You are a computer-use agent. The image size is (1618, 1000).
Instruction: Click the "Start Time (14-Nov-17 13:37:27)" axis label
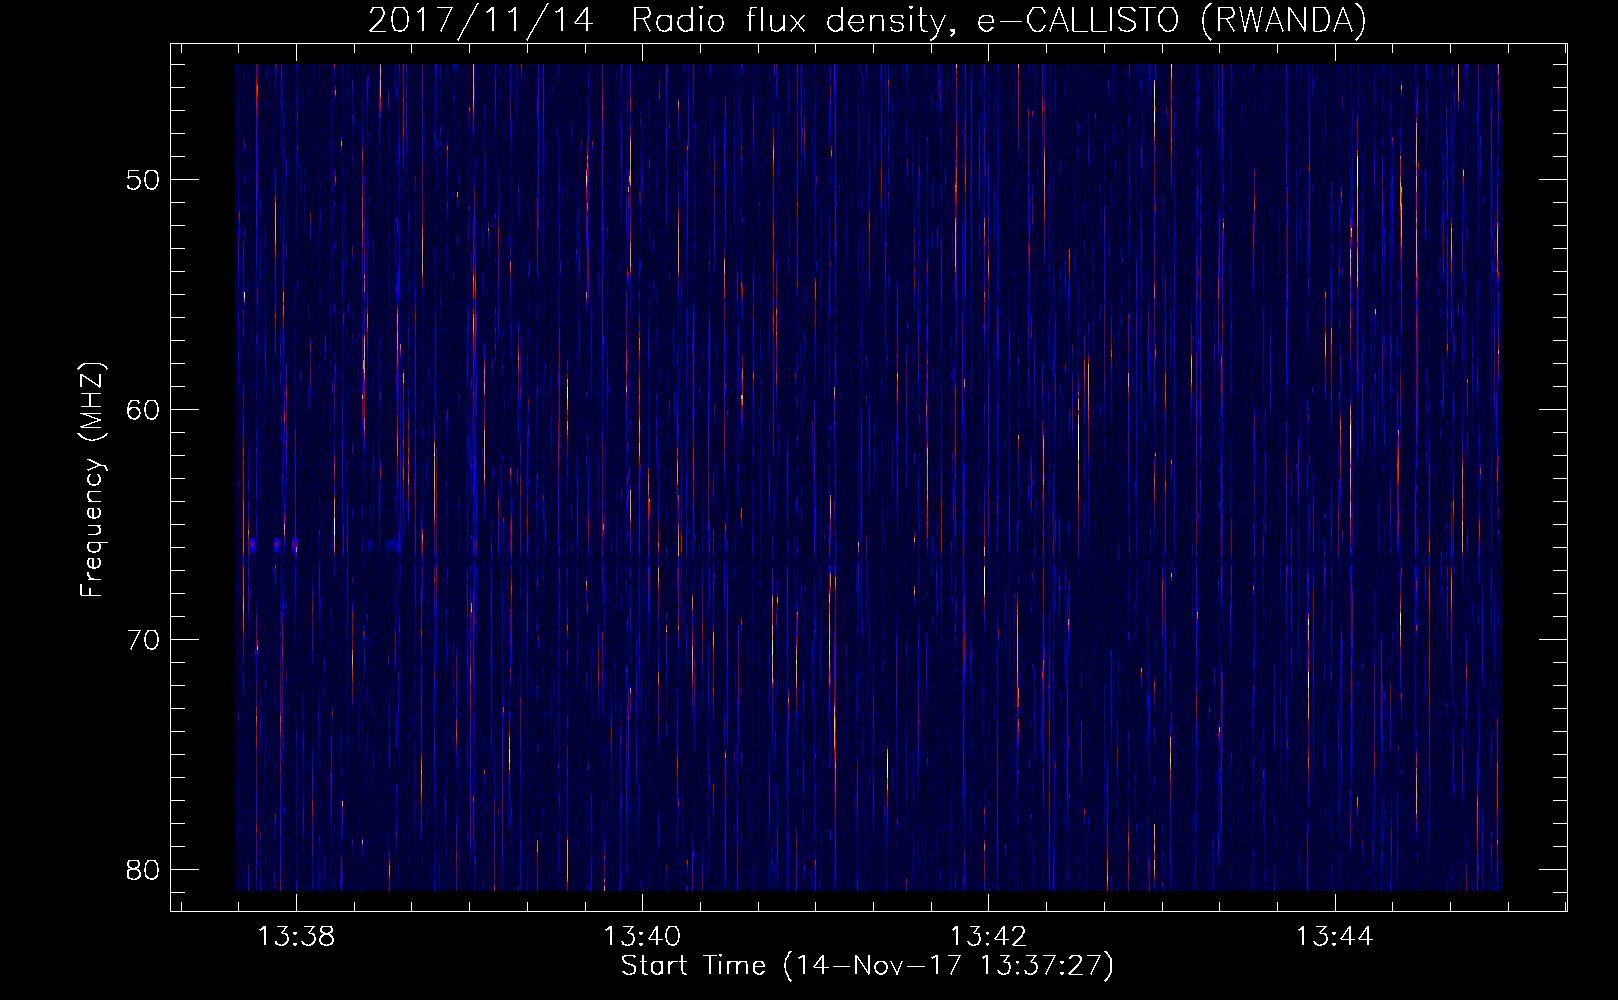[x=867, y=966]
